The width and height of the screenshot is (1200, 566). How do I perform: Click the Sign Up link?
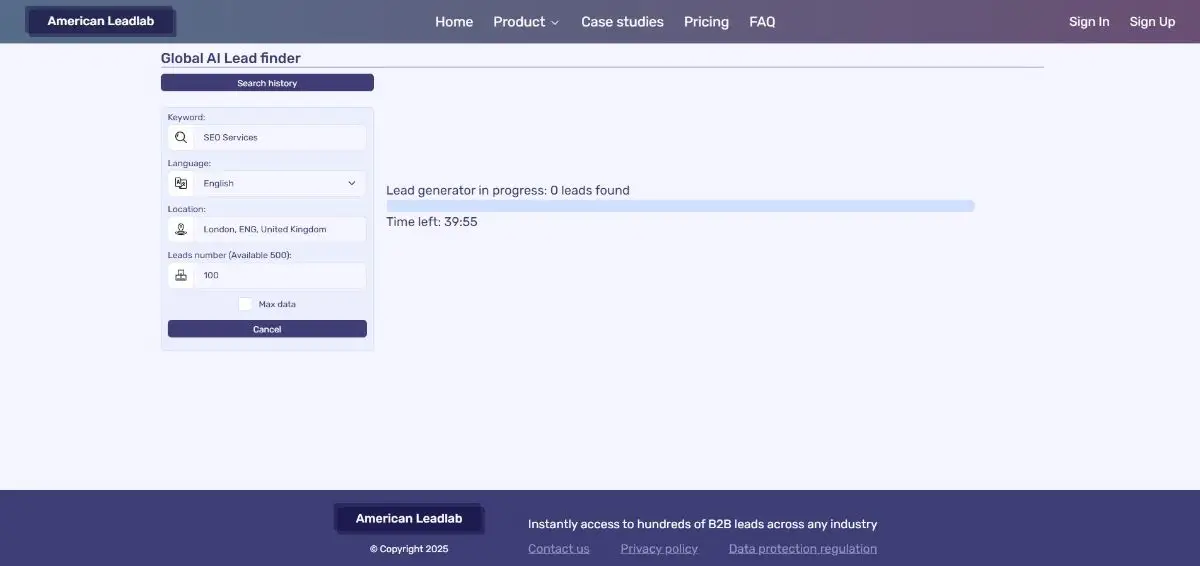point(1152,22)
